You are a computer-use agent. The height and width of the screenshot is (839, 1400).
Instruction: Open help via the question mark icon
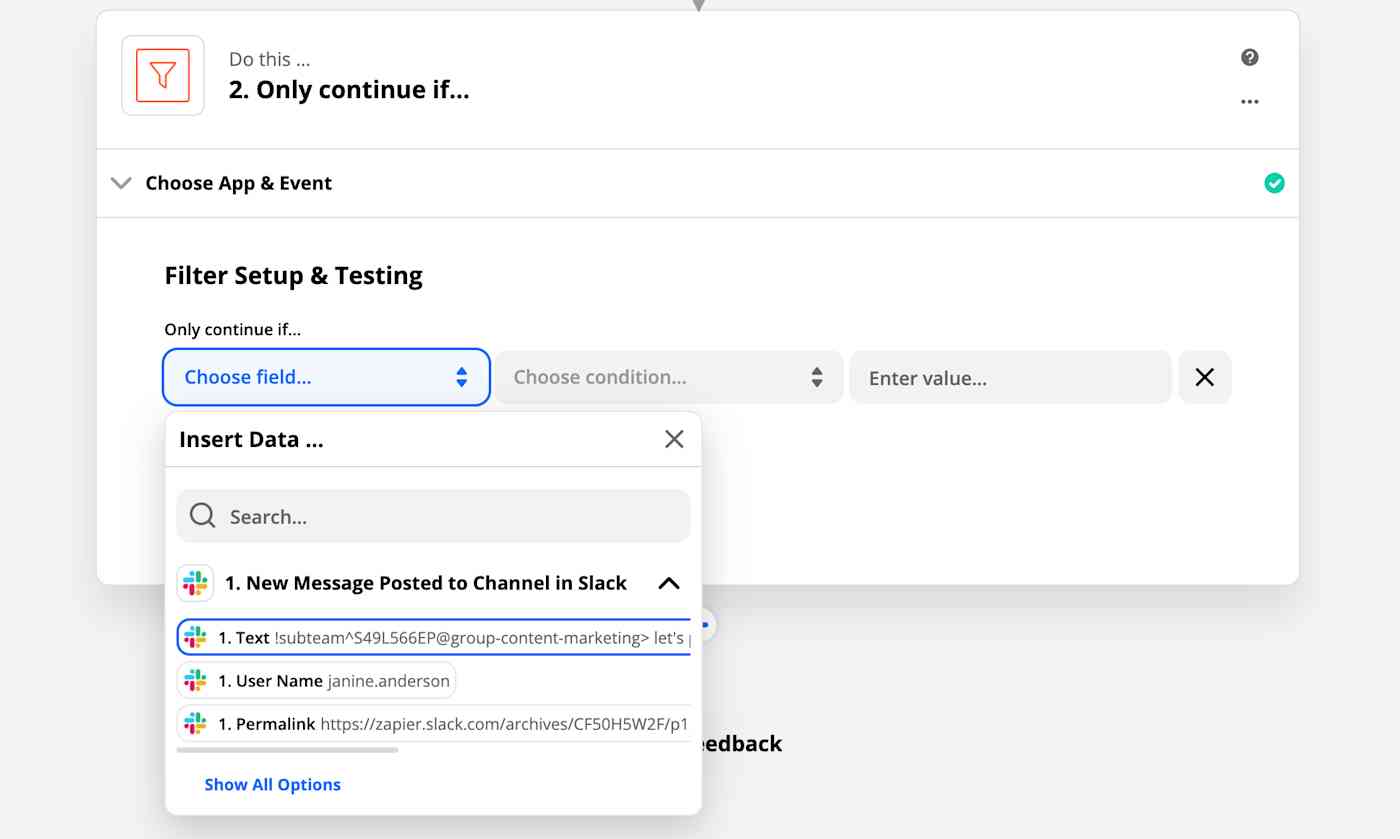[x=1249, y=57]
